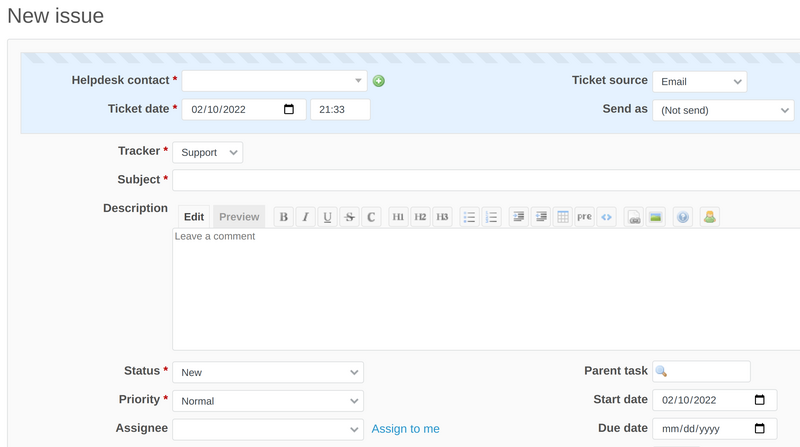Open the Due date calendar picker

pos(759,429)
